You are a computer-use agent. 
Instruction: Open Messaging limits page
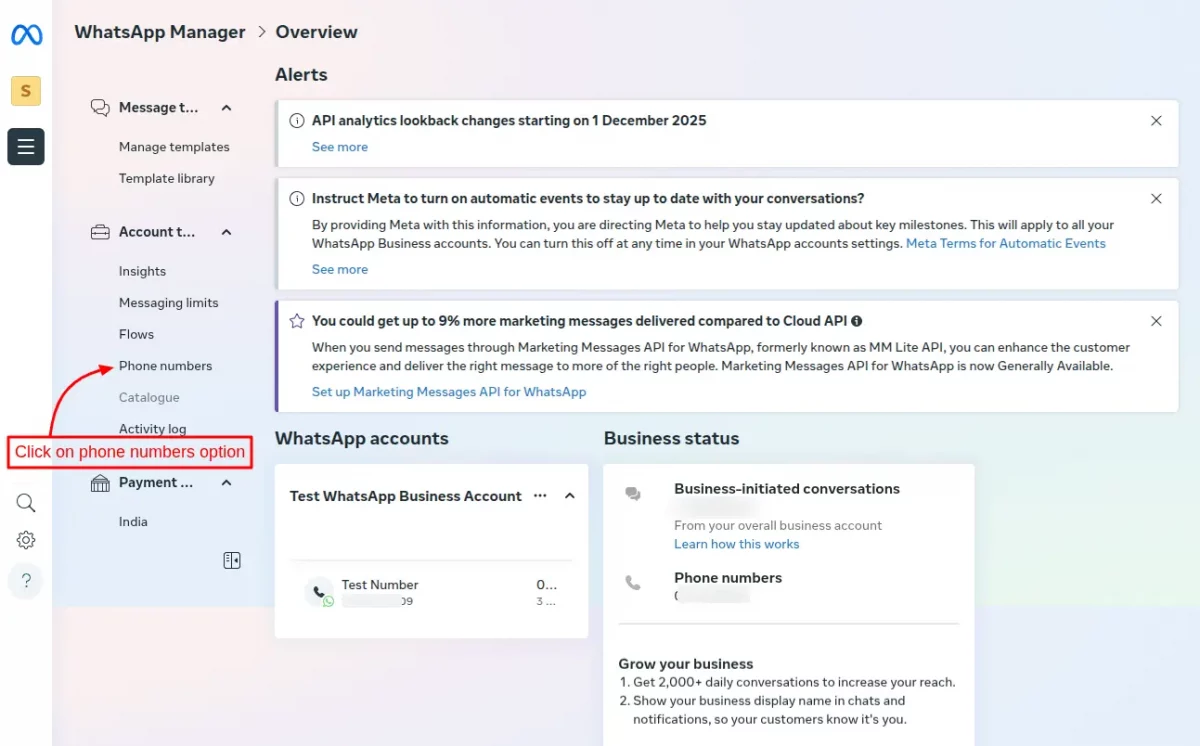pos(168,303)
